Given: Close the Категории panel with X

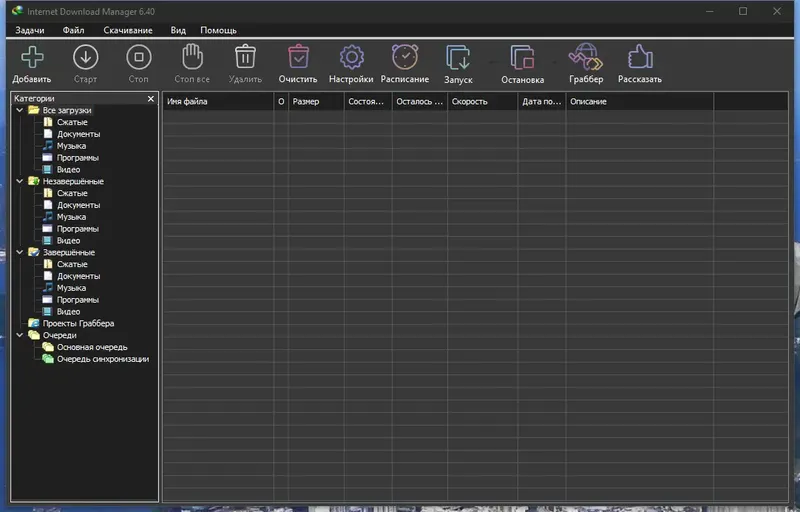Looking at the screenshot, I should 151,98.
